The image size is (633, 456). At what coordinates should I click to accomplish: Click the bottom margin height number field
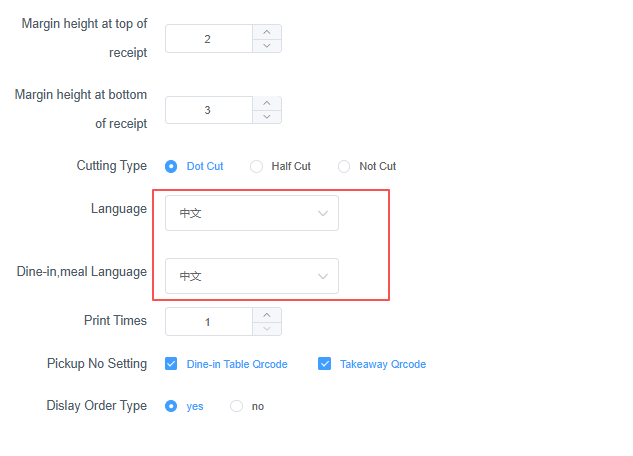point(208,110)
